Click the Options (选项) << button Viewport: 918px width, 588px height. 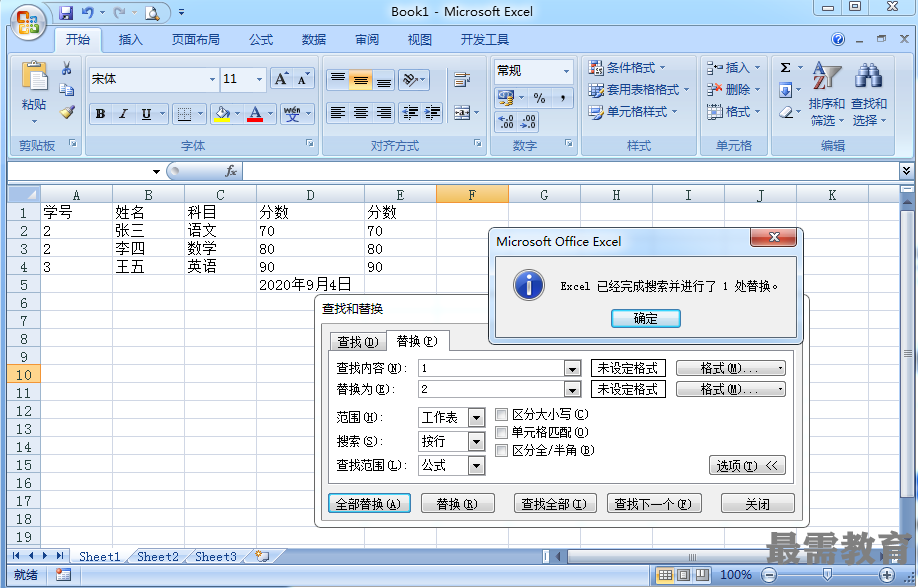click(x=747, y=466)
